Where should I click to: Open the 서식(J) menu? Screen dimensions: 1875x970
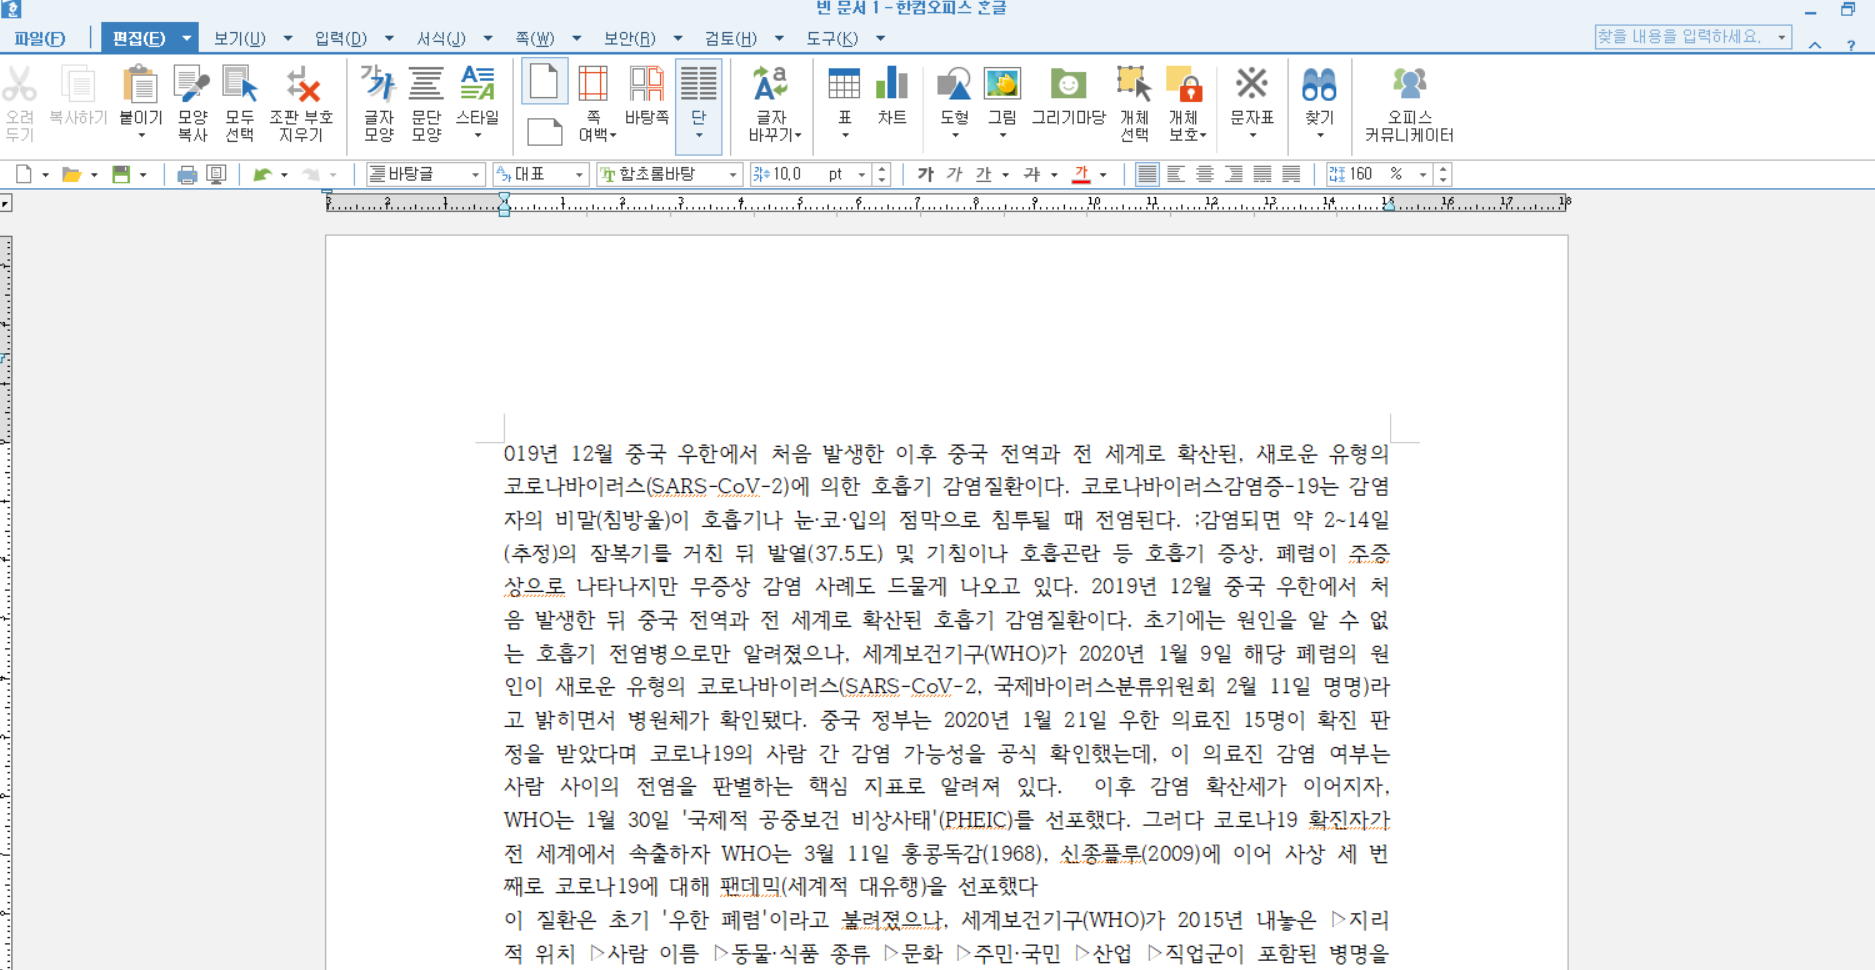tap(442, 38)
